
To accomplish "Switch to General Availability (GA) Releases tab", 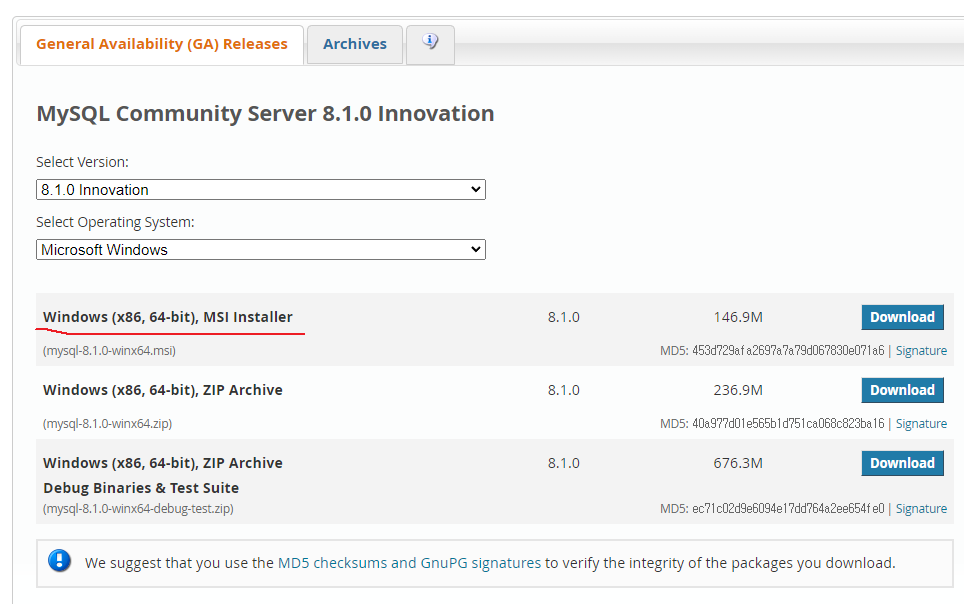I will [x=162, y=44].
